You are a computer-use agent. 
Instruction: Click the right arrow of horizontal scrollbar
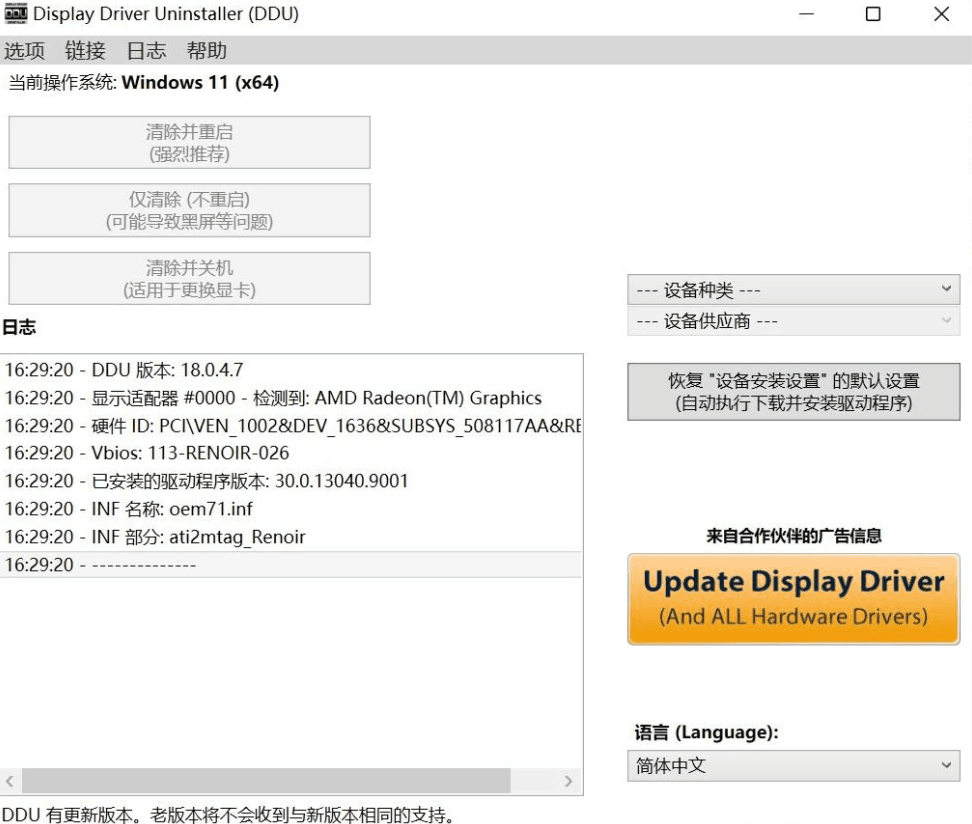(x=568, y=781)
